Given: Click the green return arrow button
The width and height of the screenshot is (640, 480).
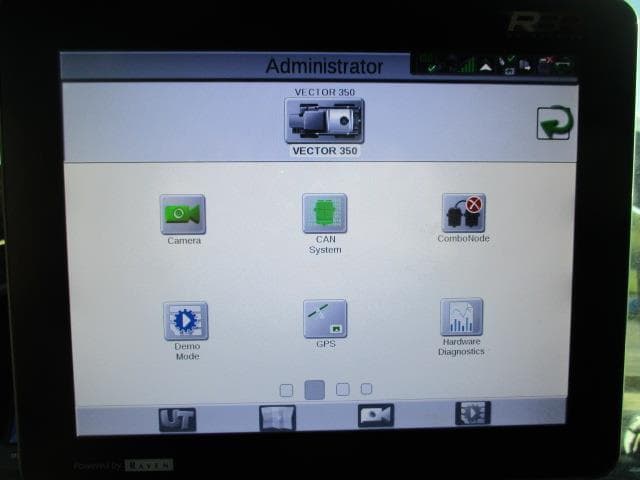Looking at the screenshot, I should [554, 122].
